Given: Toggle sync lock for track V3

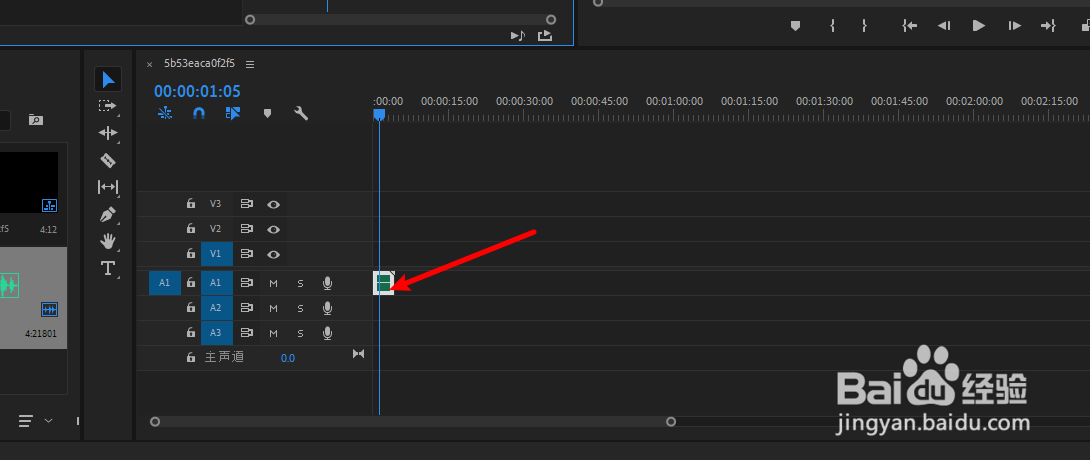Looking at the screenshot, I should click(x=246, y=204).
